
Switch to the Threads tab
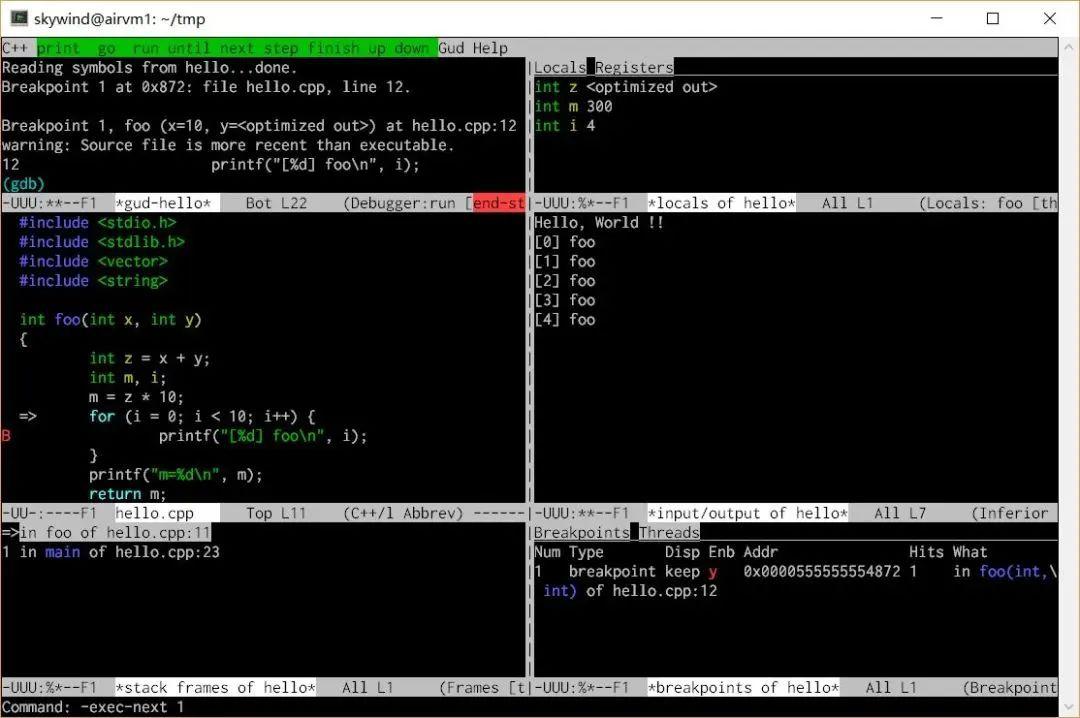(x=669, y=533)
